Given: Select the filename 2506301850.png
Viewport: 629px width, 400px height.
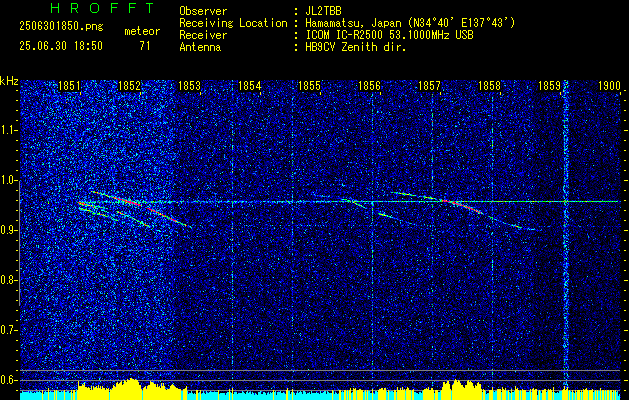Looking at the screenshot, I should (x=61, y=27).
